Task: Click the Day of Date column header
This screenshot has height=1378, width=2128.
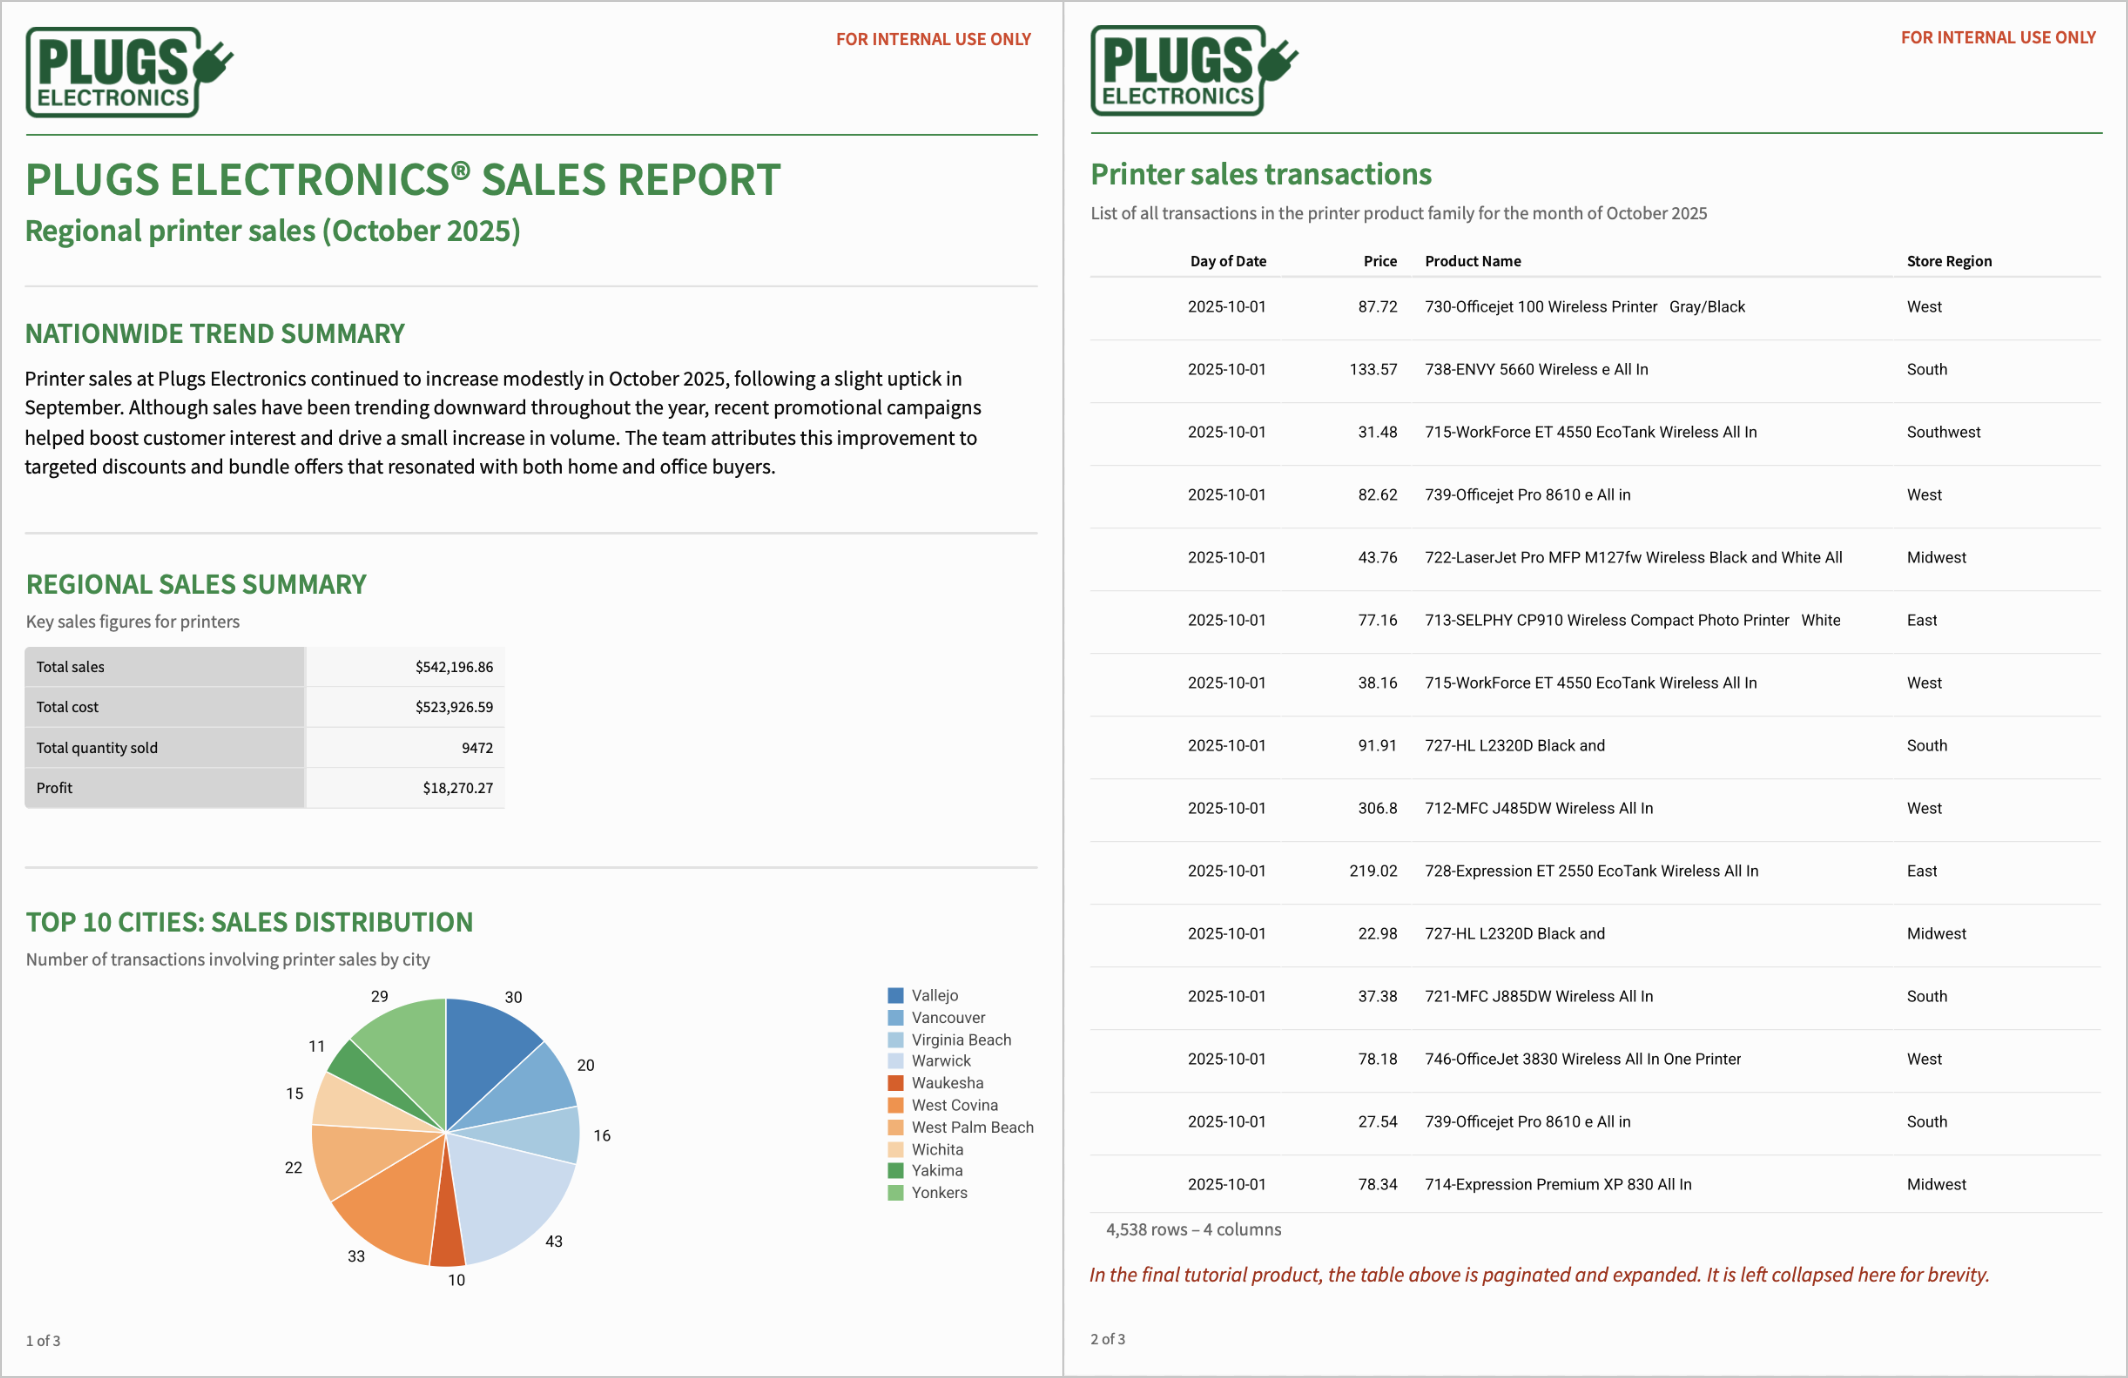Action: (1227, 261)
